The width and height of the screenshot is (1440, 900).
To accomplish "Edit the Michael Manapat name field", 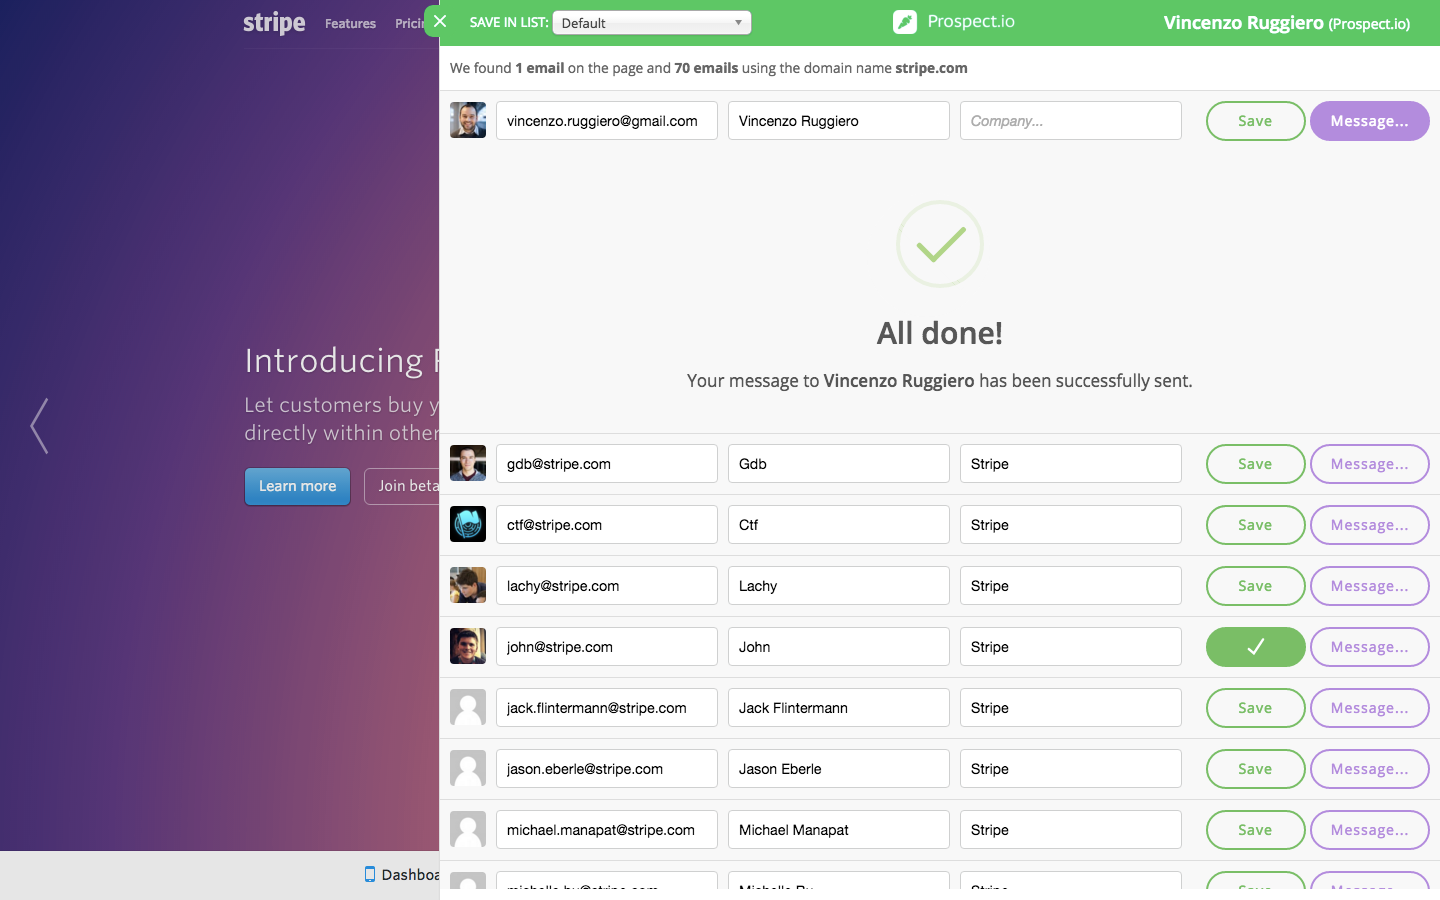I will (839, 830).
